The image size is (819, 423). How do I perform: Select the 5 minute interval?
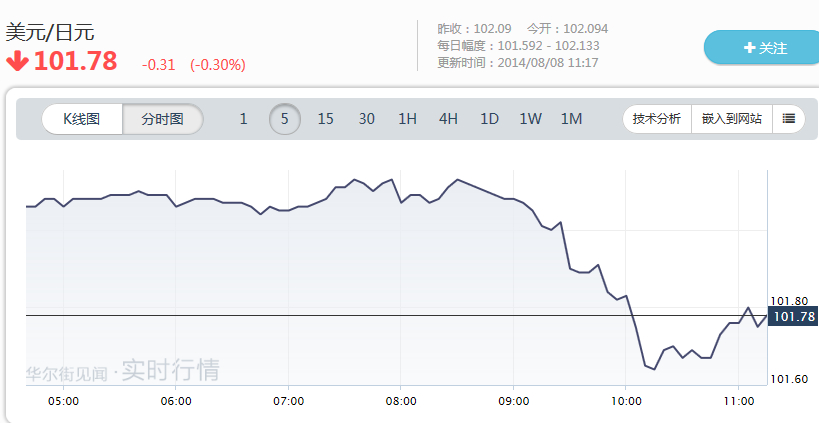click(x=285, y=119)
